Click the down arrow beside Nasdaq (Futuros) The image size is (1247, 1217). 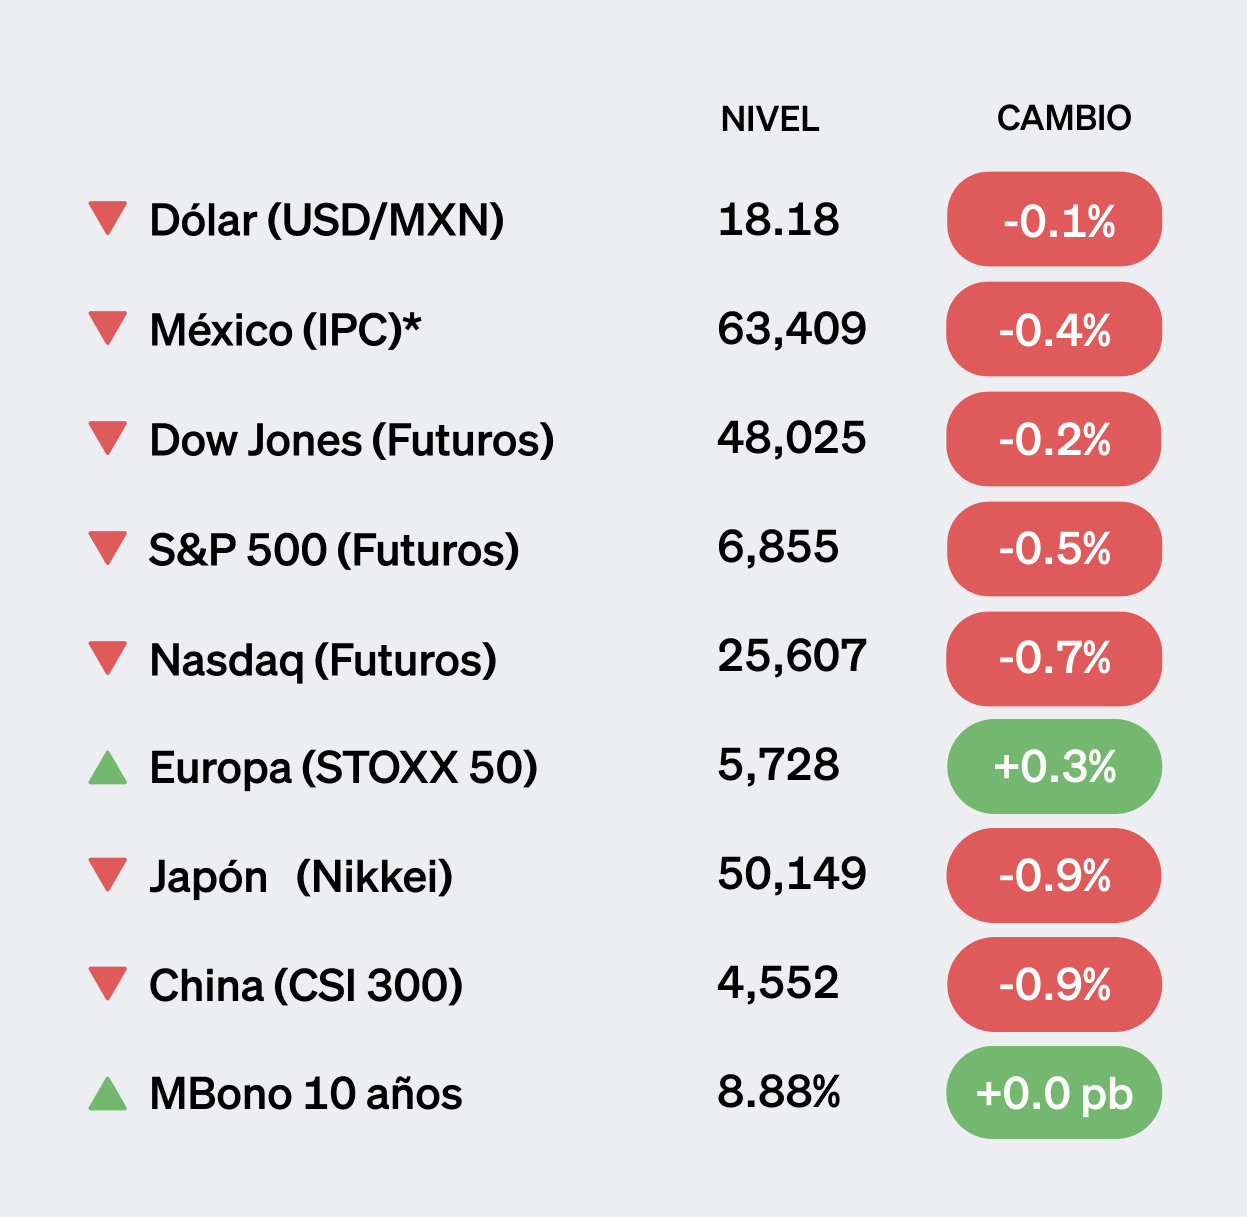107,657
